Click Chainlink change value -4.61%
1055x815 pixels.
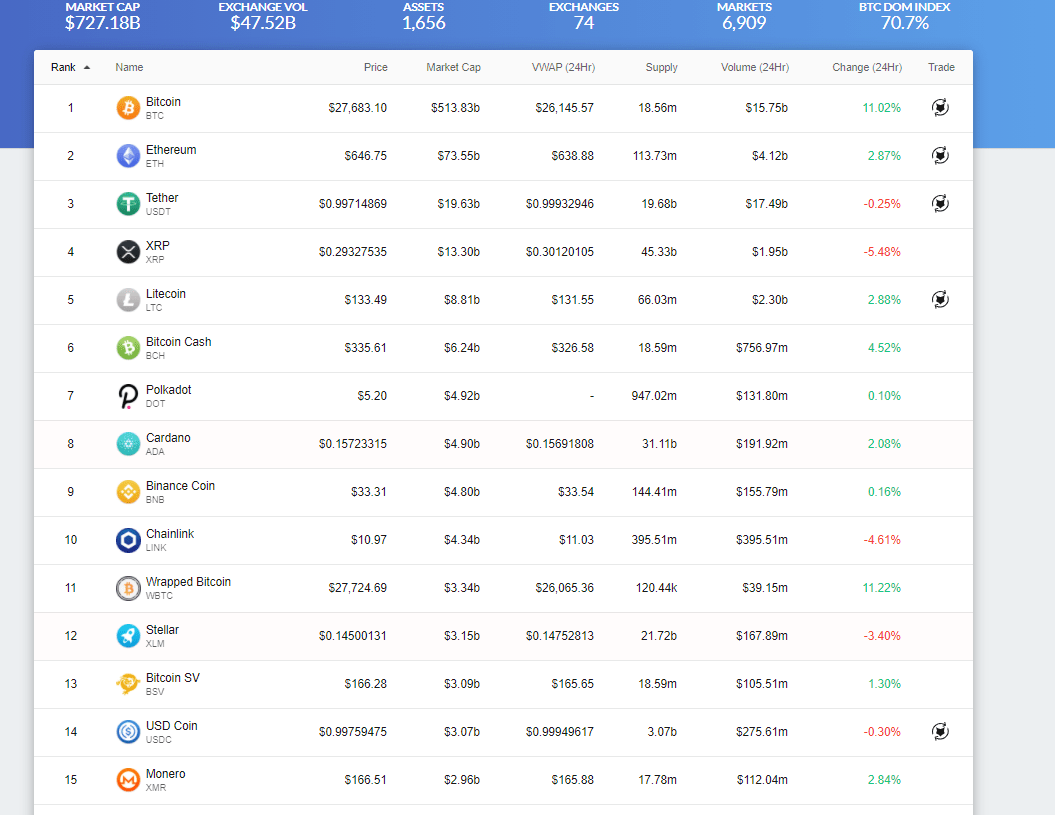pos(882,540)
